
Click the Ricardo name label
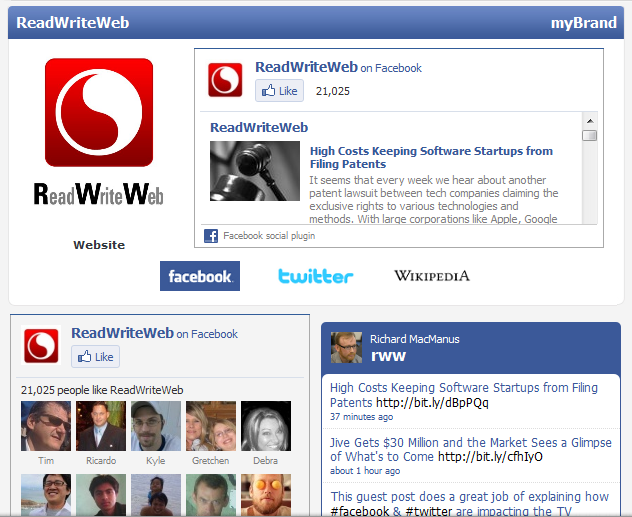coord(101,461)
